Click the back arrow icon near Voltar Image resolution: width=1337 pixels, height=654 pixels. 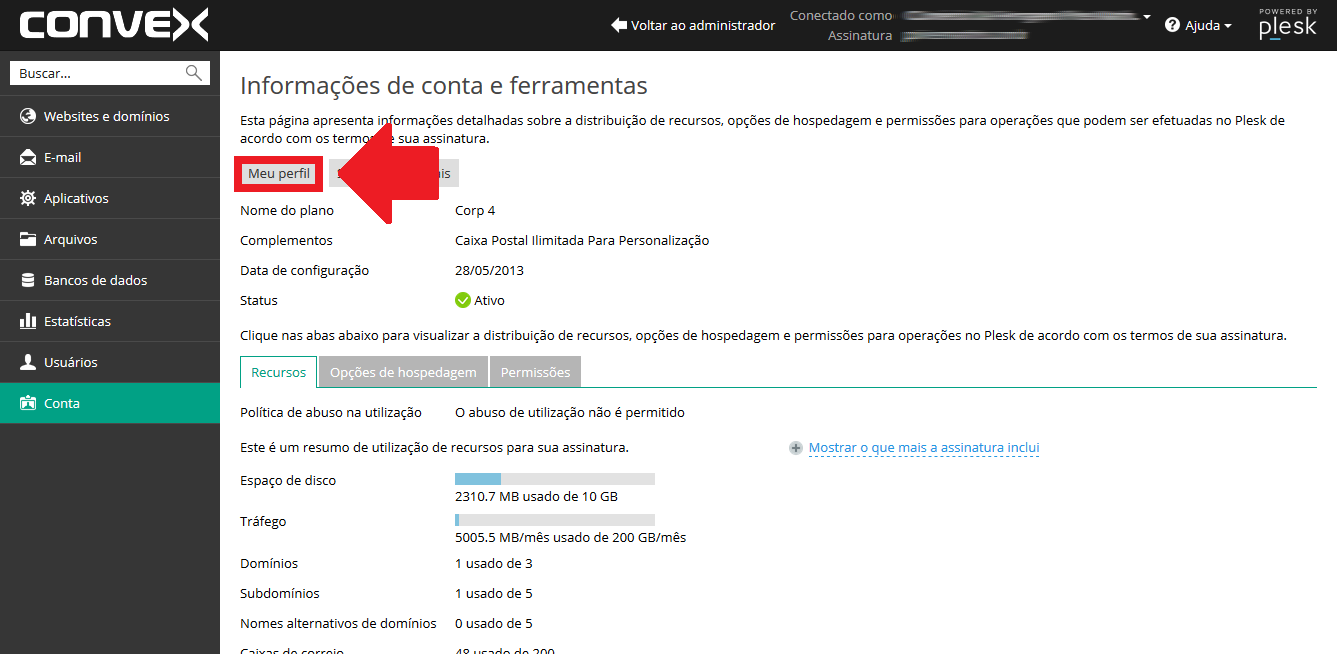pyautogui.click(x=619, y=25)
